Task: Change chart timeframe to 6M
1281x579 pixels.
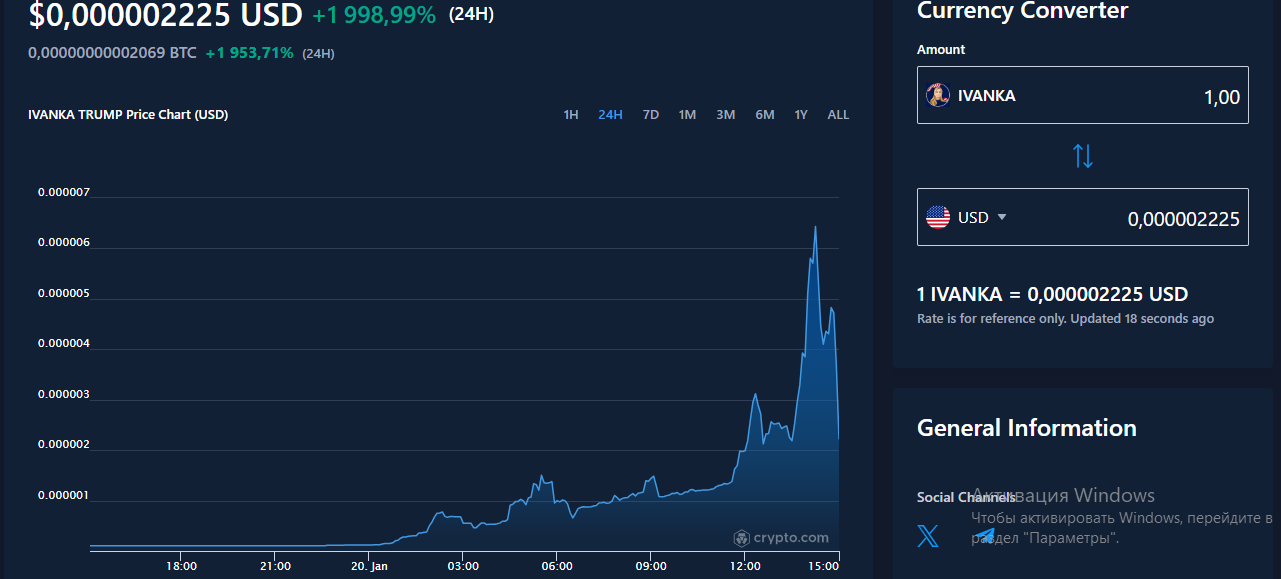Action: [765, 115]
